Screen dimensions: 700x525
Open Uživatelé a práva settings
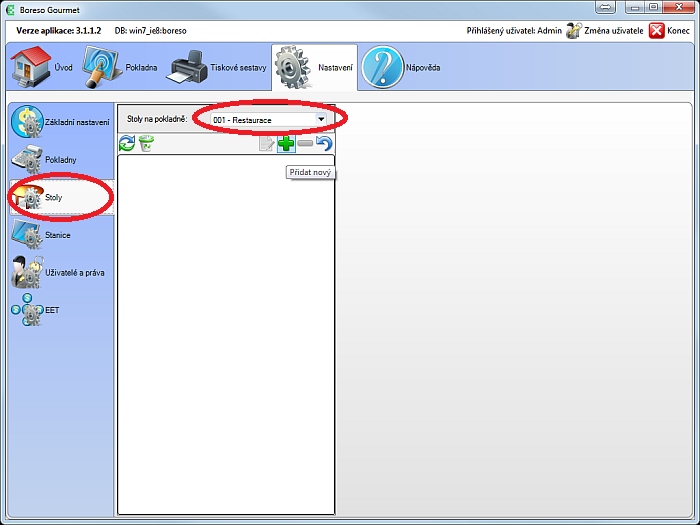click(x=60, y=272)
